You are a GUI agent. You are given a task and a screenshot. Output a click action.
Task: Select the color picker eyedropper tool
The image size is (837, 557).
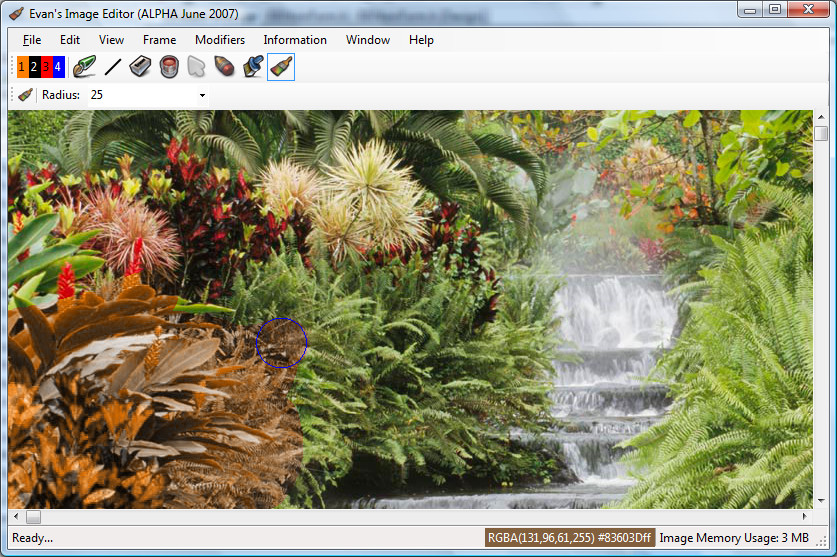(253, 67)
